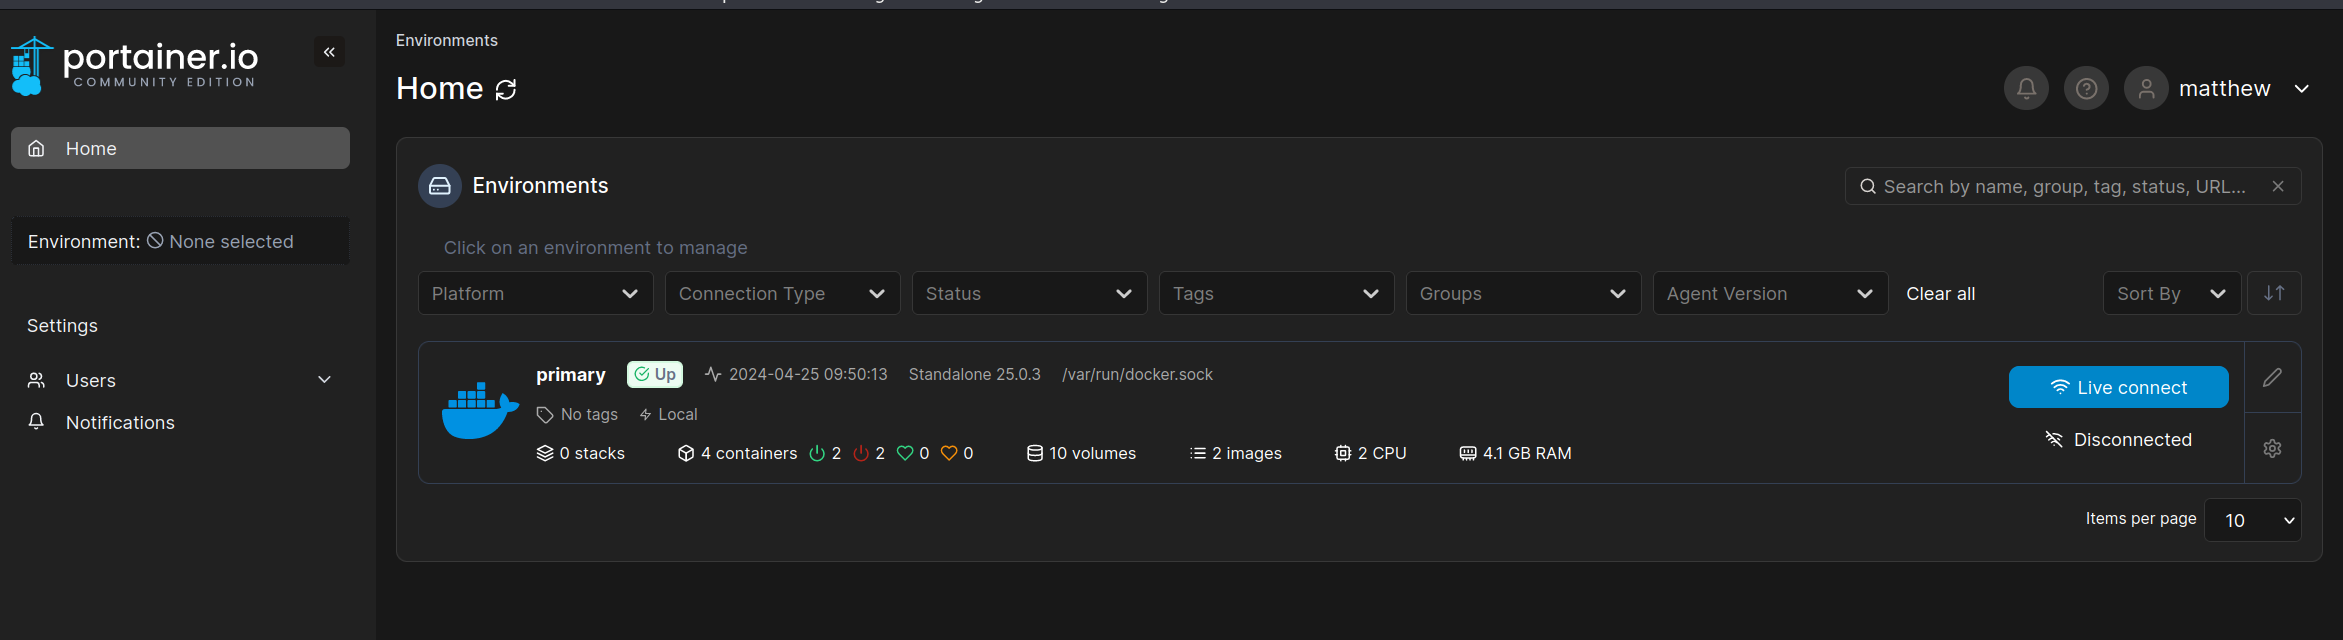The image size is (2343, 640).
Task: Click the Portainer.io logo
Action: click(135, 65)
